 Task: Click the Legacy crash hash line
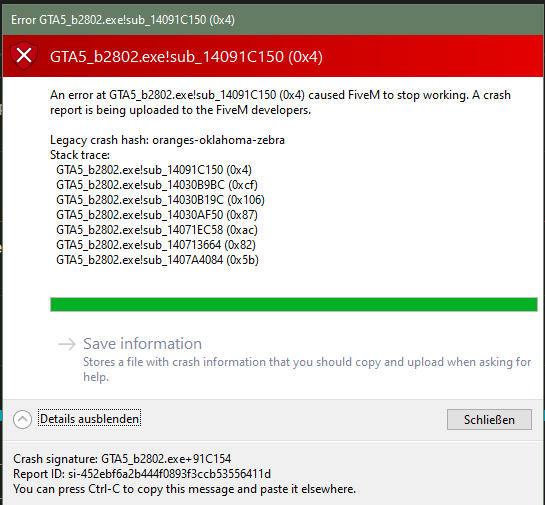click(x=168, y=140)
